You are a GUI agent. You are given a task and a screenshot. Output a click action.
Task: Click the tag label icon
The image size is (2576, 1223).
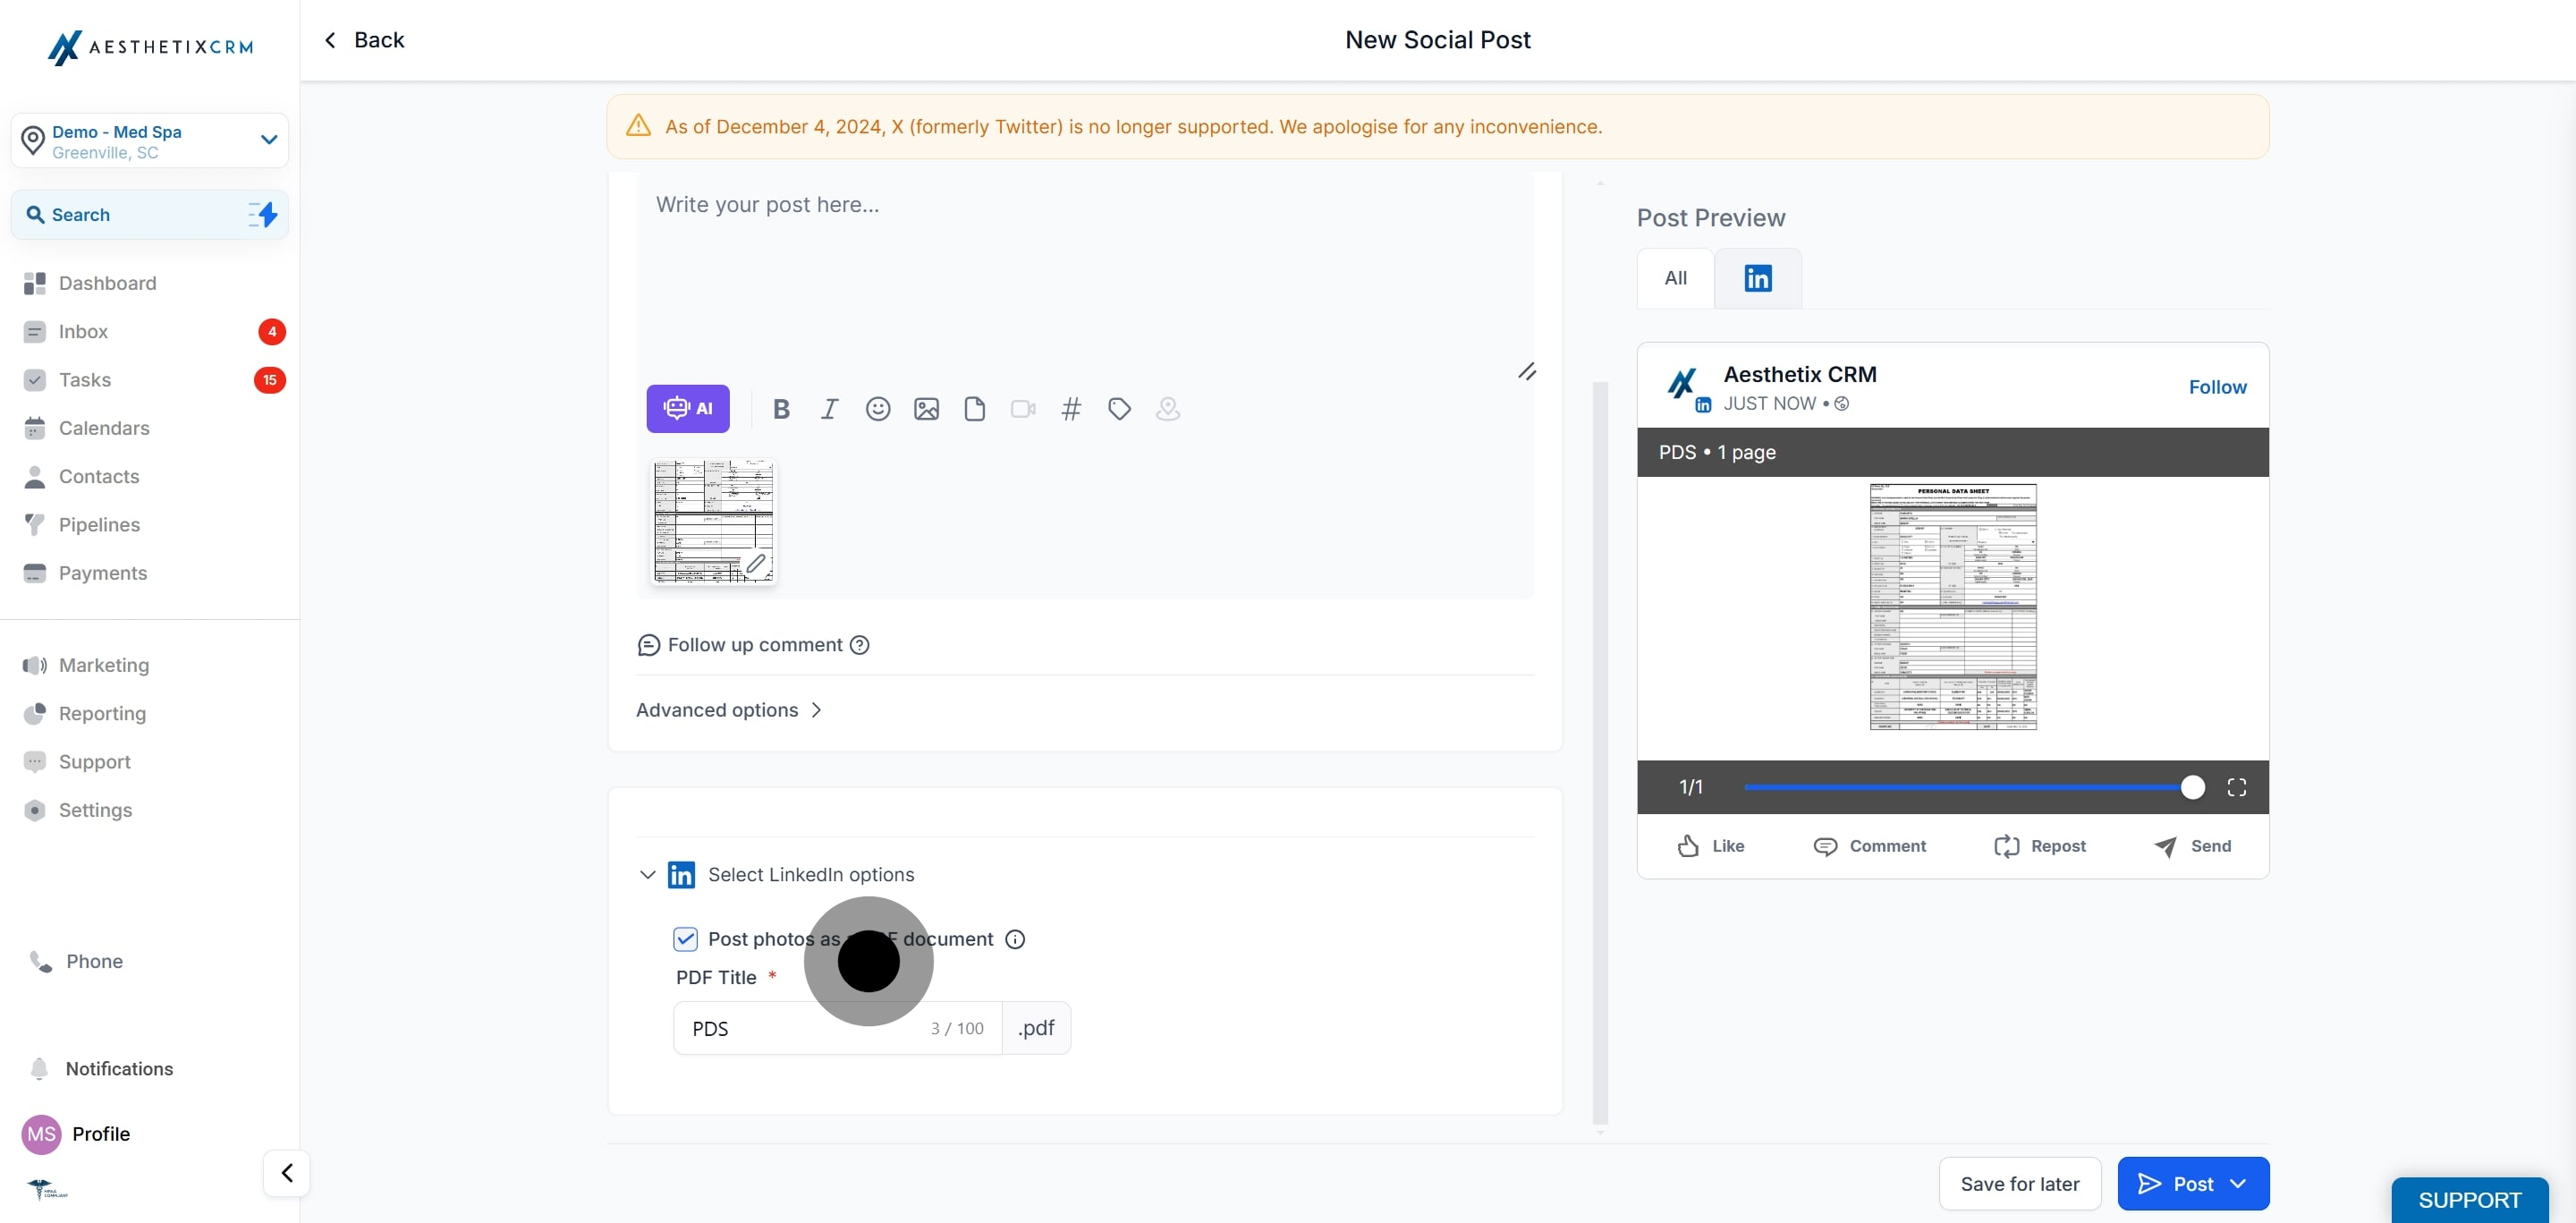(1119, 408)
